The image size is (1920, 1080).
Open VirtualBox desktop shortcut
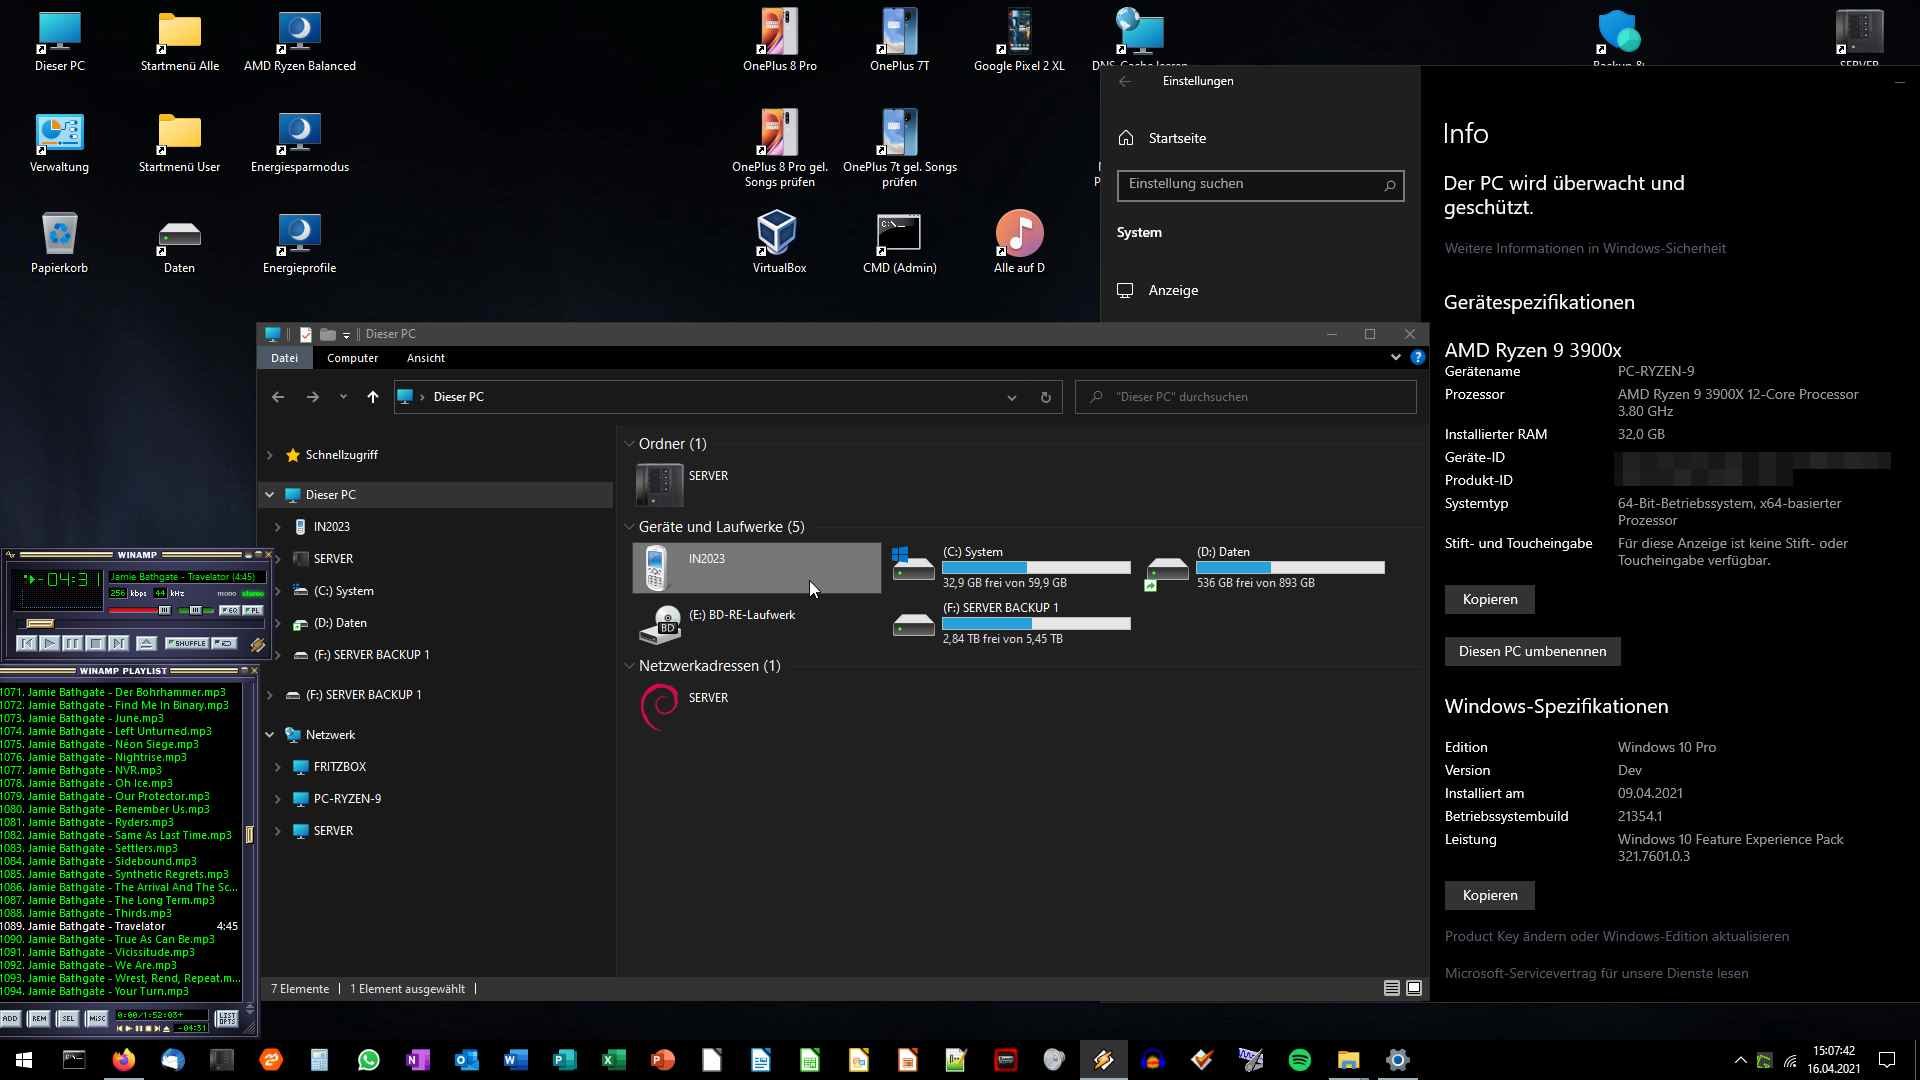pyautogui.click(x=779, y=242)
